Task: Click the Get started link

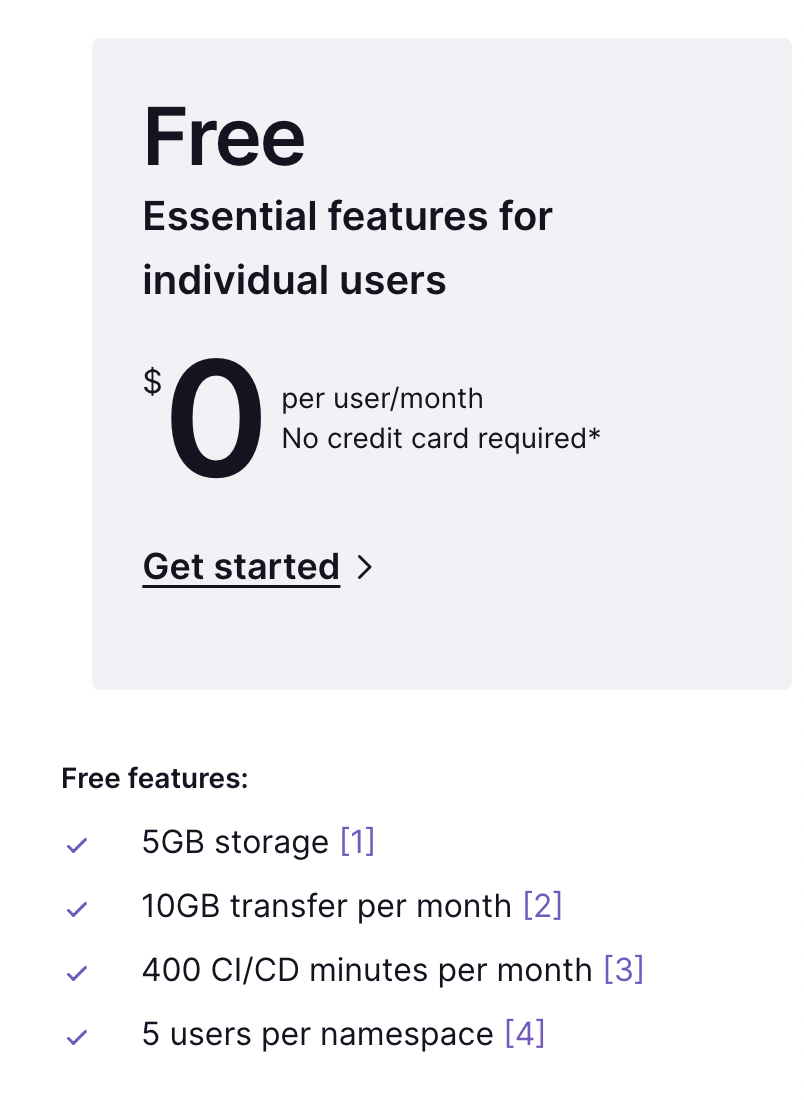Action: click(x=241, y=567)
